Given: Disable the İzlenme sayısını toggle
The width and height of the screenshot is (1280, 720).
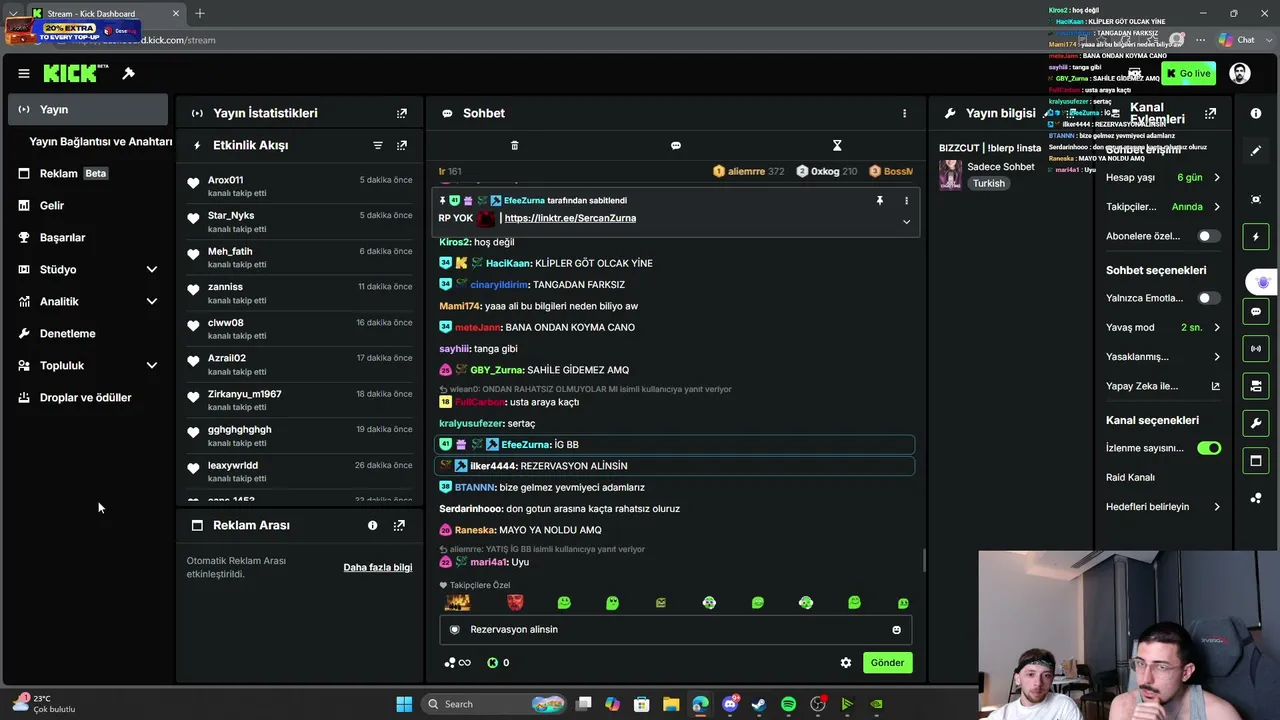Looking at the screenshot, I should click(x=1209, y=448).
